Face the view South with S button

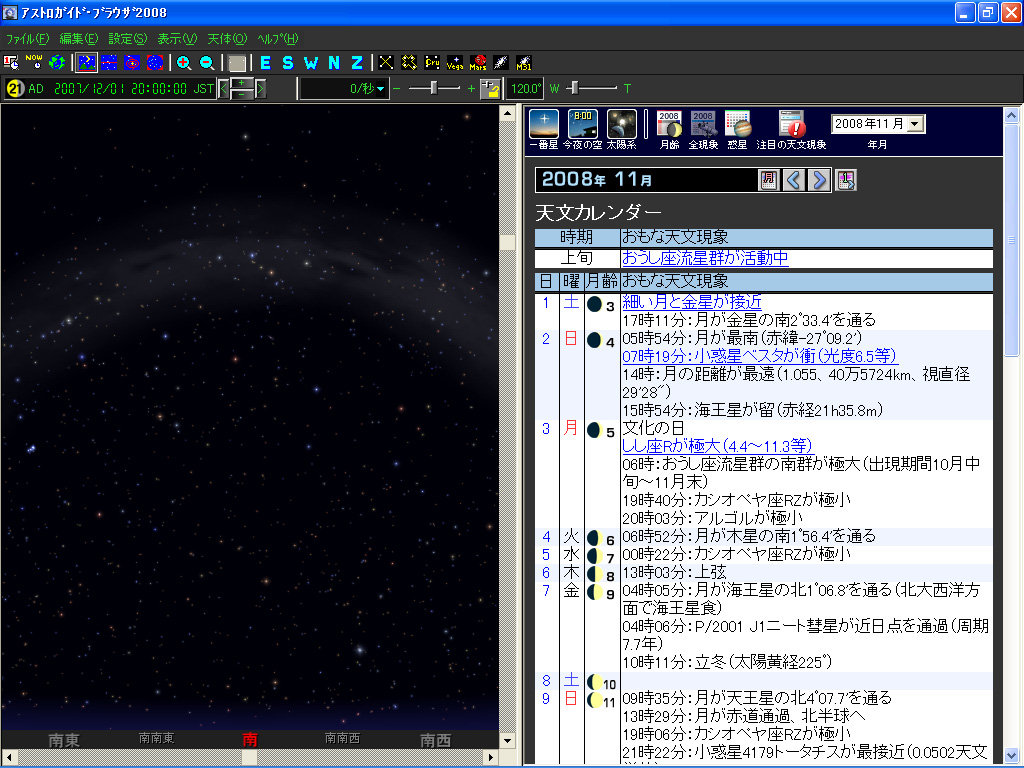(287, 63)
